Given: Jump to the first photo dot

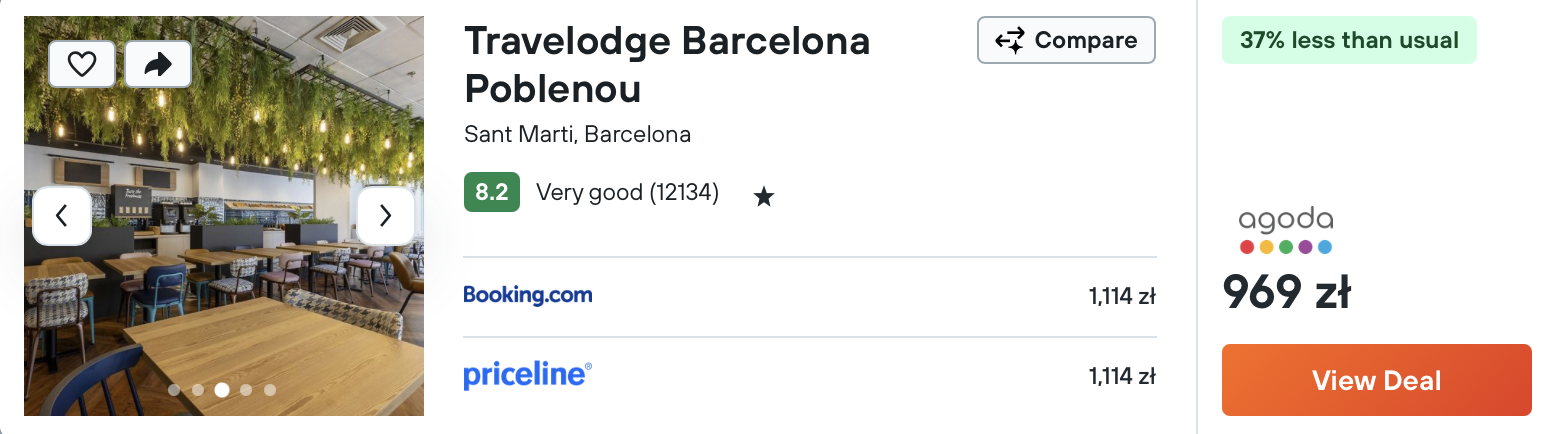Looking at the screenshot, I should tap(174, 390).
